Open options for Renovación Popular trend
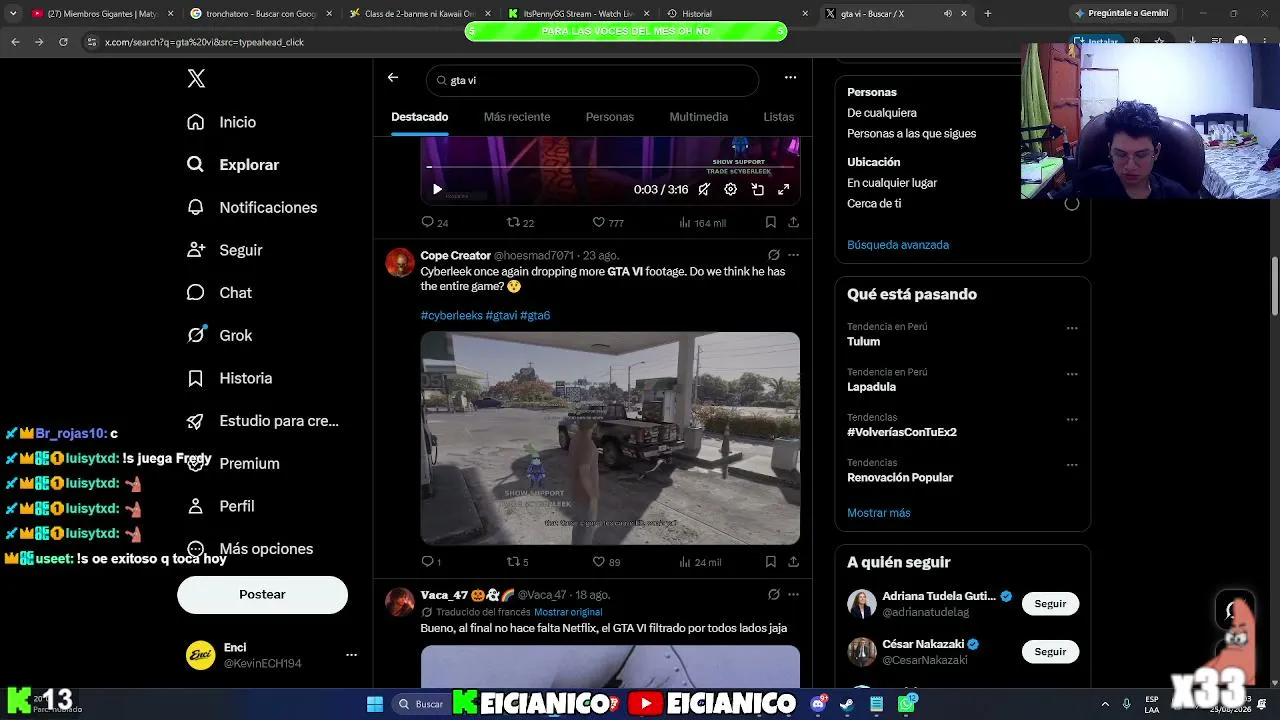1280x720 pixels. 1072,465
